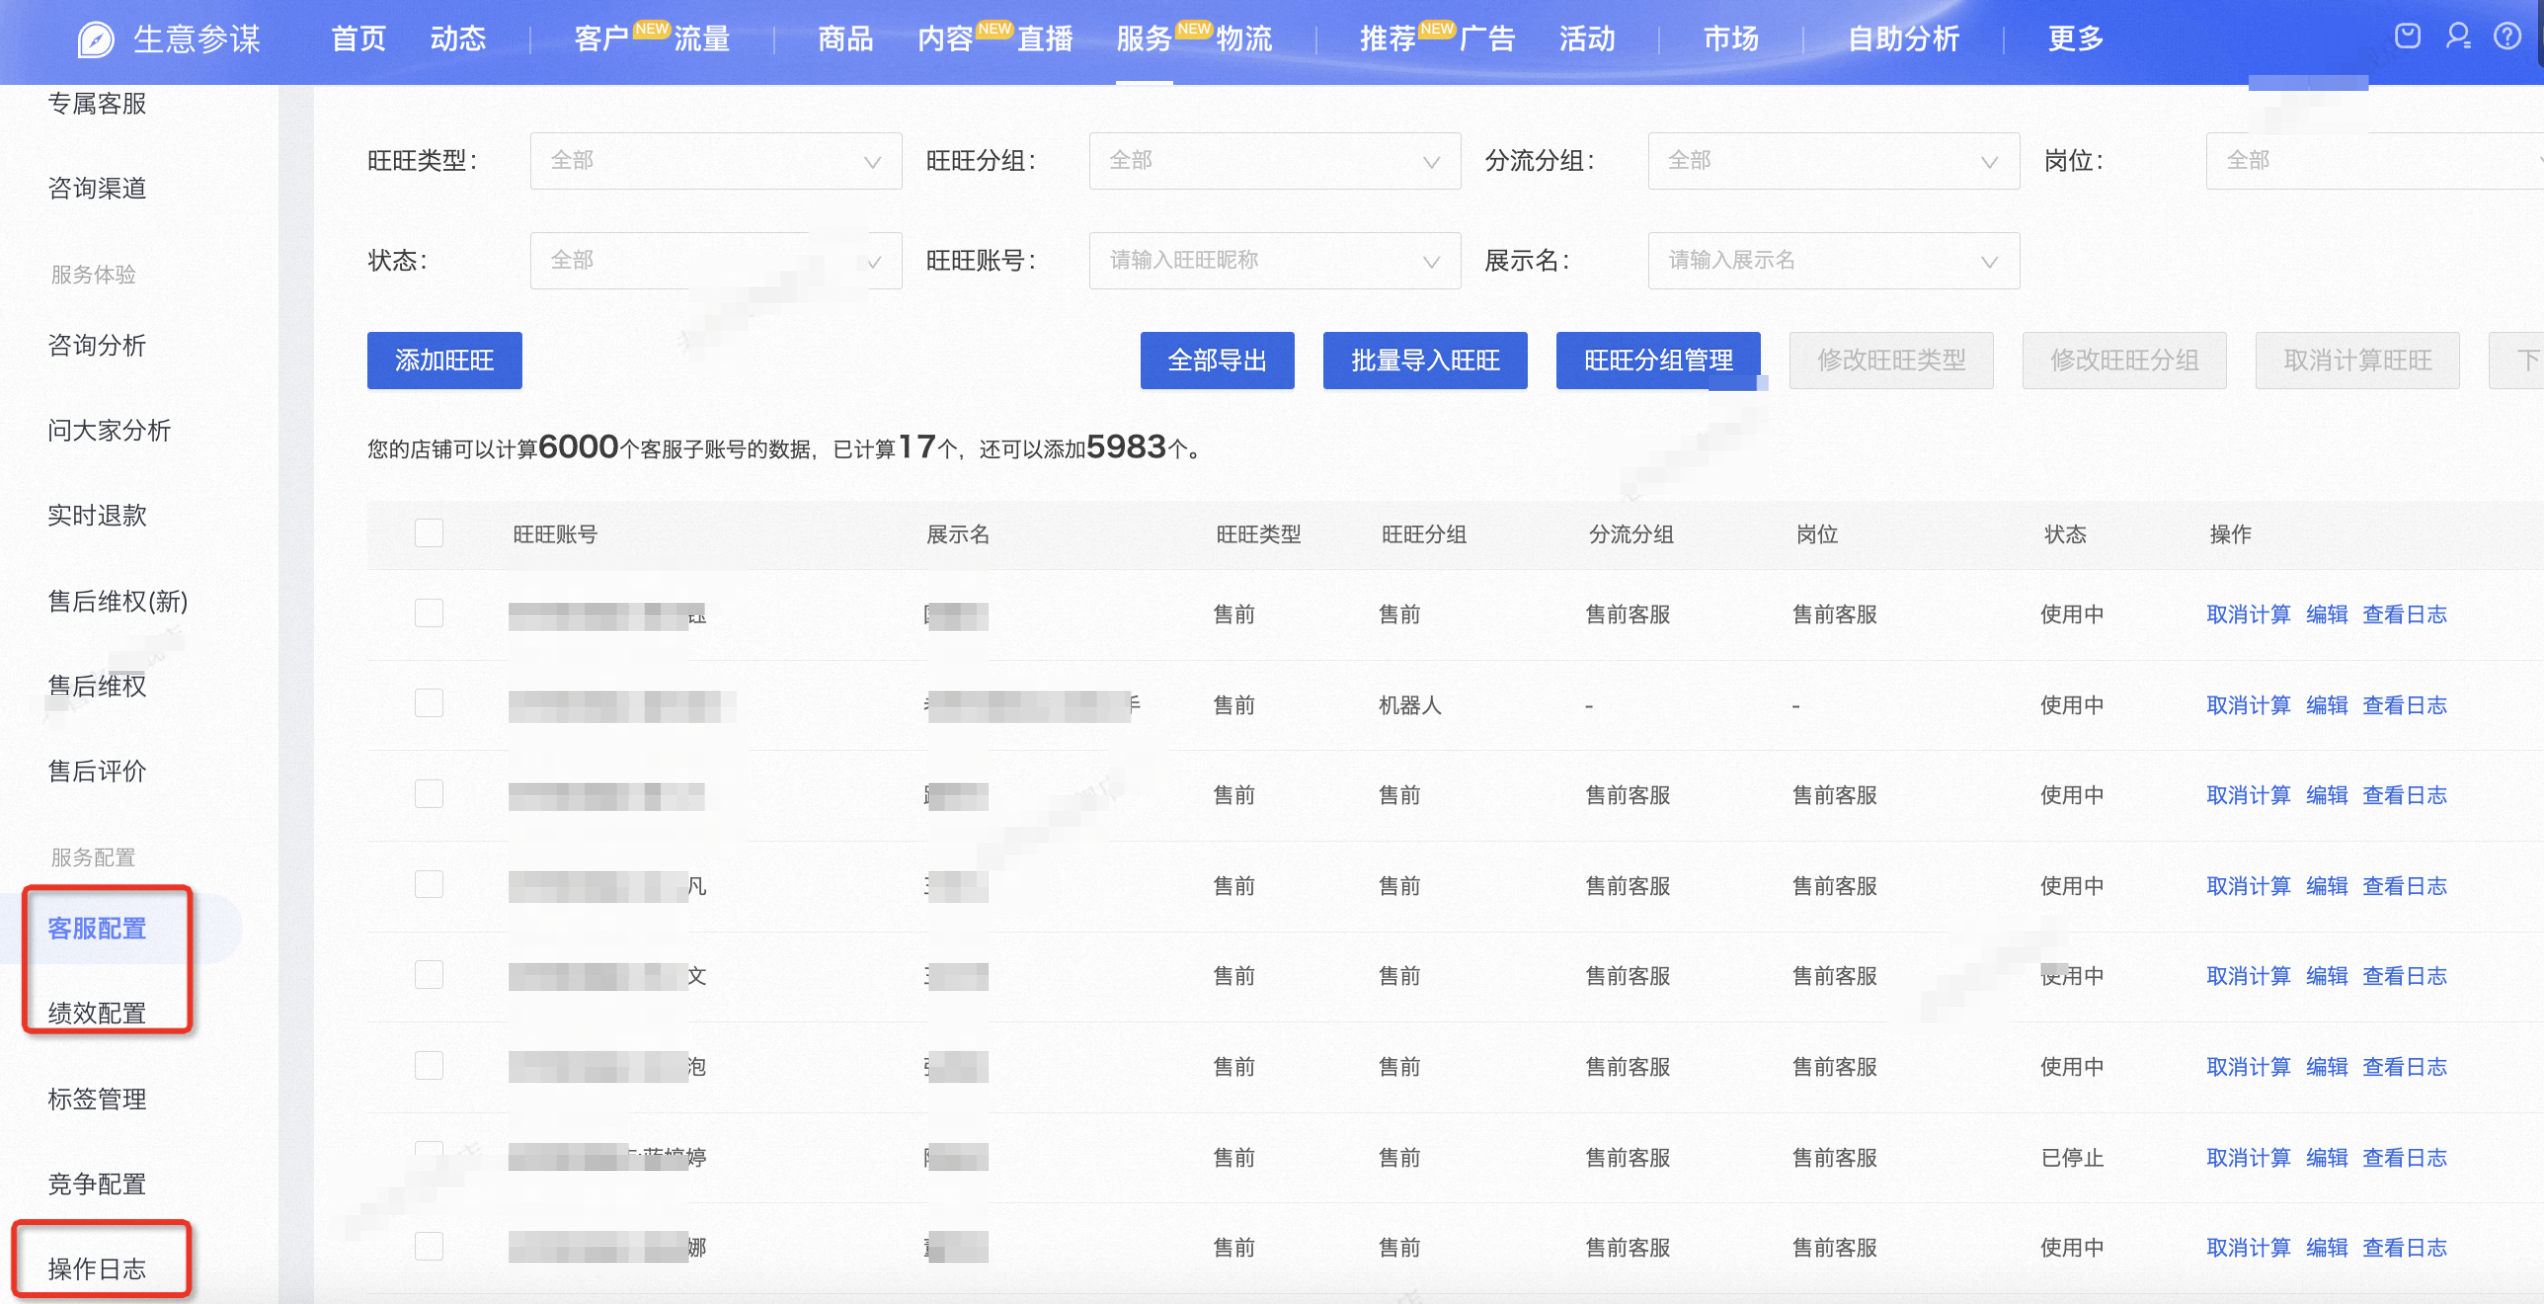This screenshot has width=2544, height=1304.
Task: Open the 广告 navigation item
Action: pyautogui.click(x=1488, y=39)
